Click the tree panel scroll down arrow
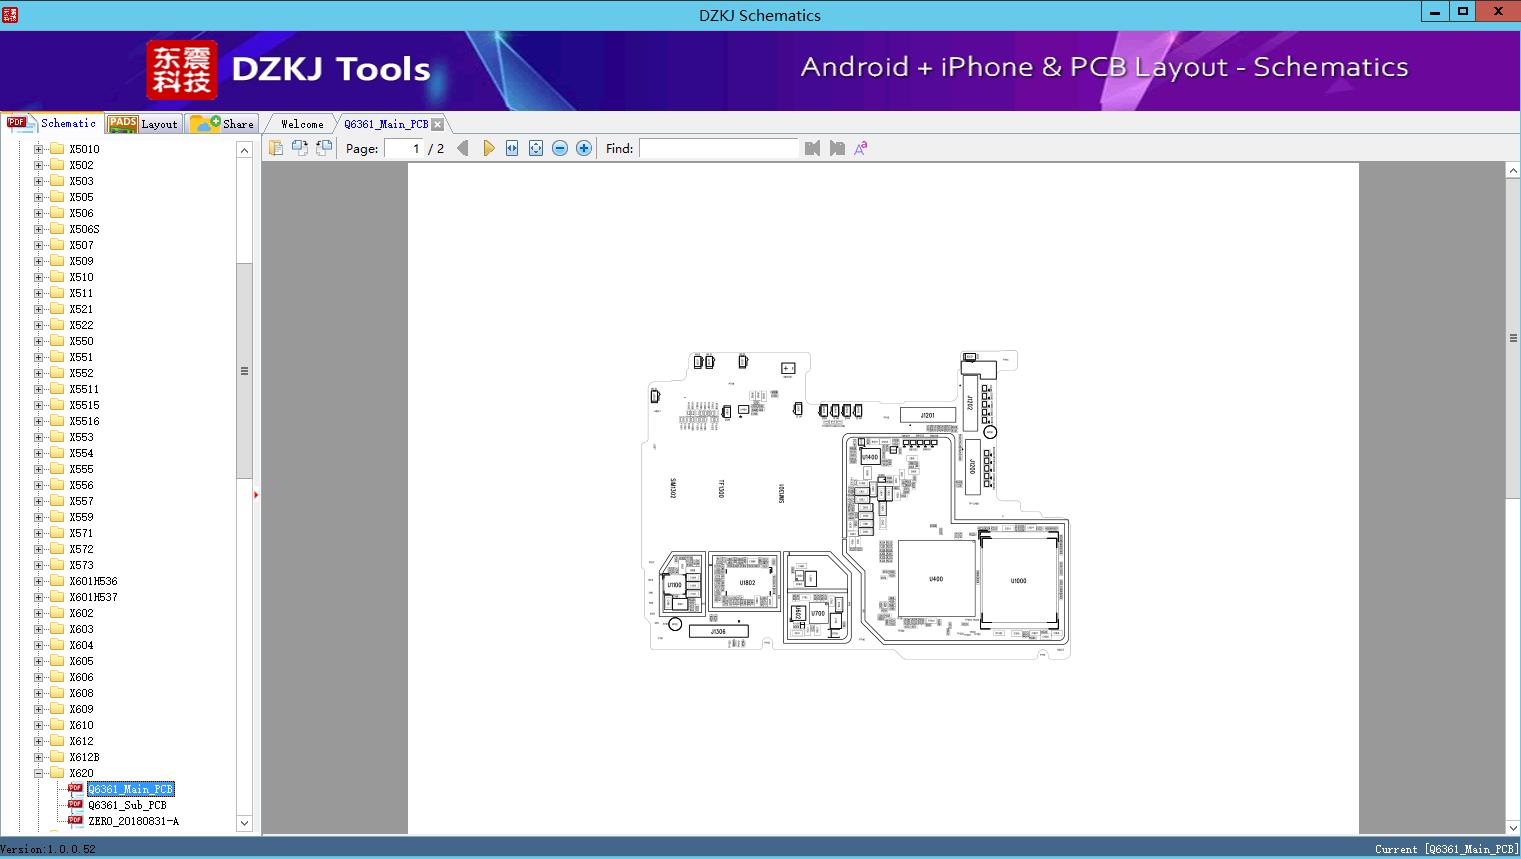Viewport: 1521px width, 859px height. pyautogui.click(x=244, y=823)
